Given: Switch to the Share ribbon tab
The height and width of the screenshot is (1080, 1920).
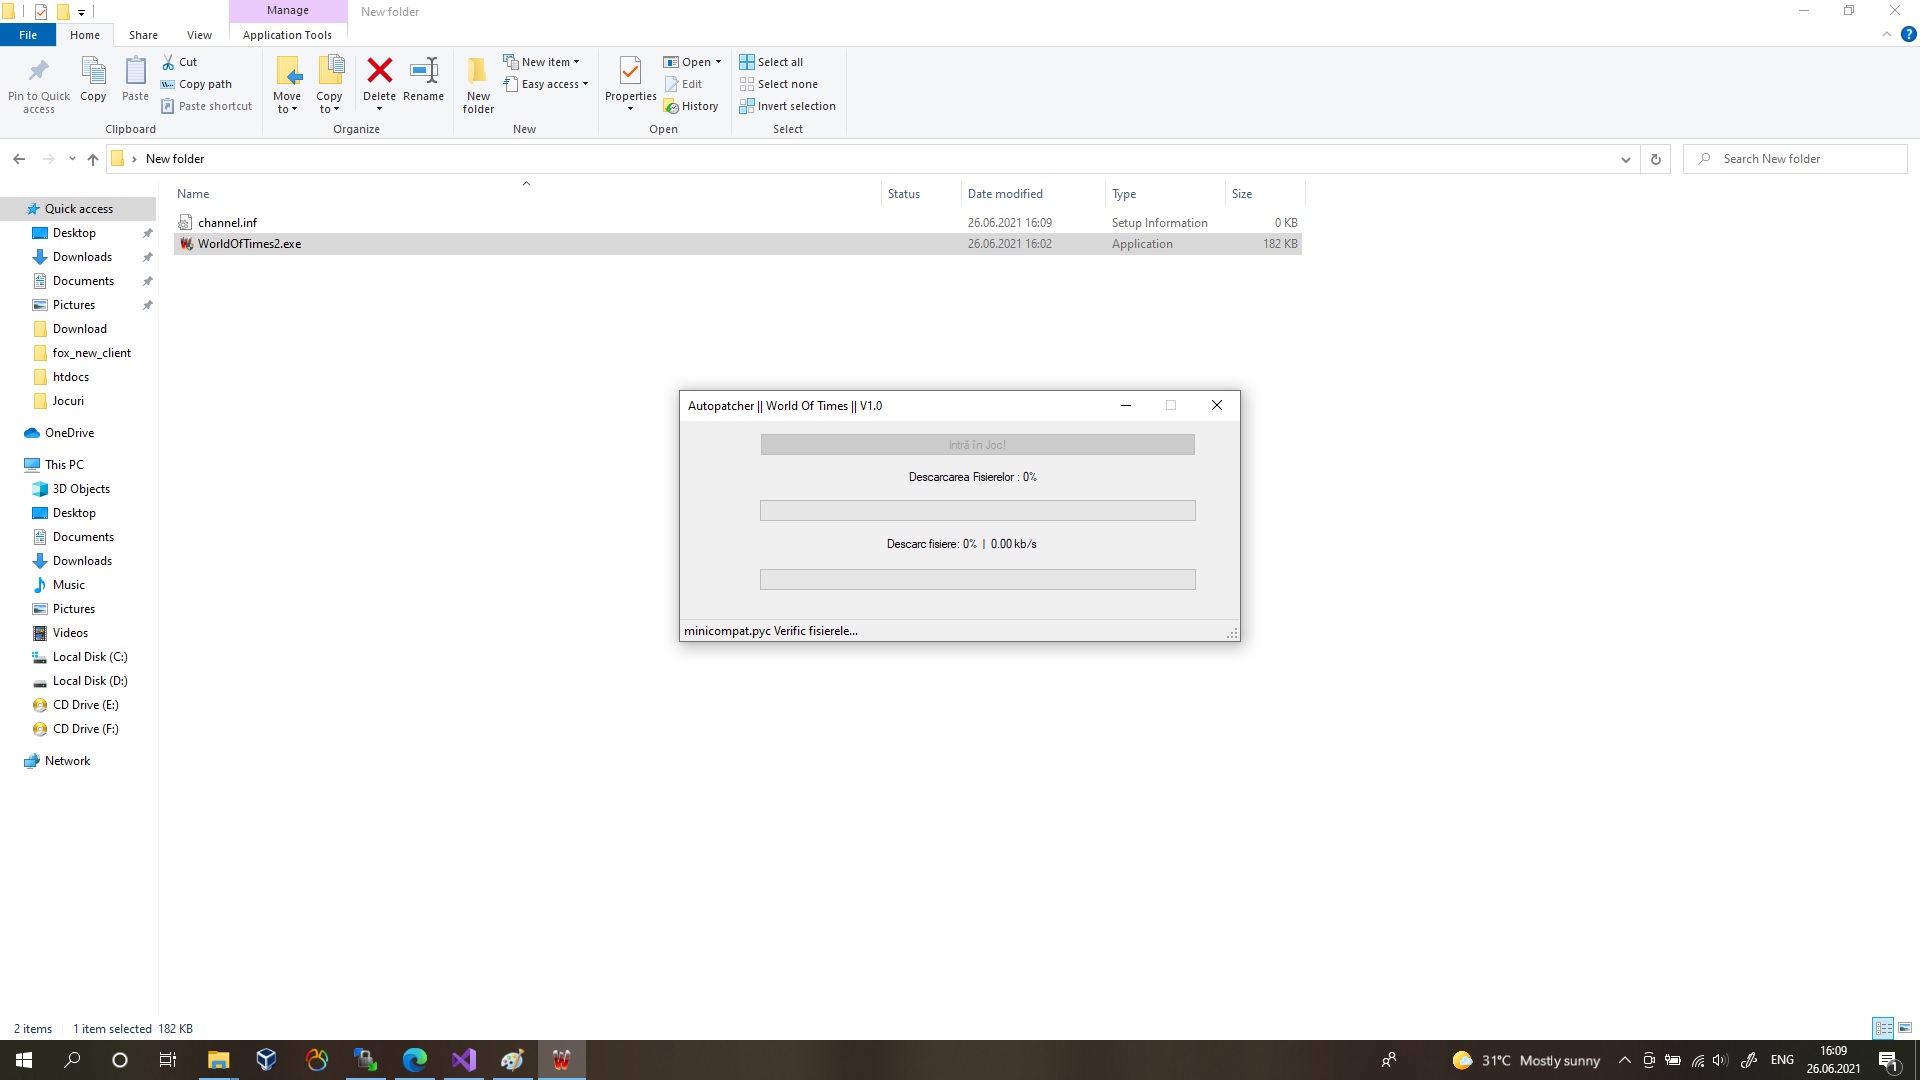Looking at the screenshot, I should pos(143,35).
